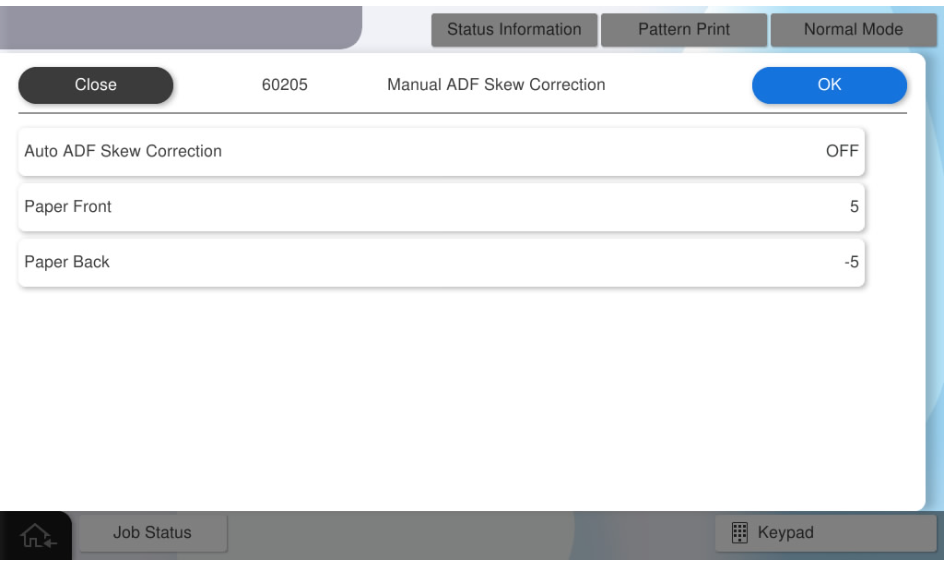Click the Paper Front label text
Screen dimensions: 947x565
pyautogui.click(x=68, y=207)
